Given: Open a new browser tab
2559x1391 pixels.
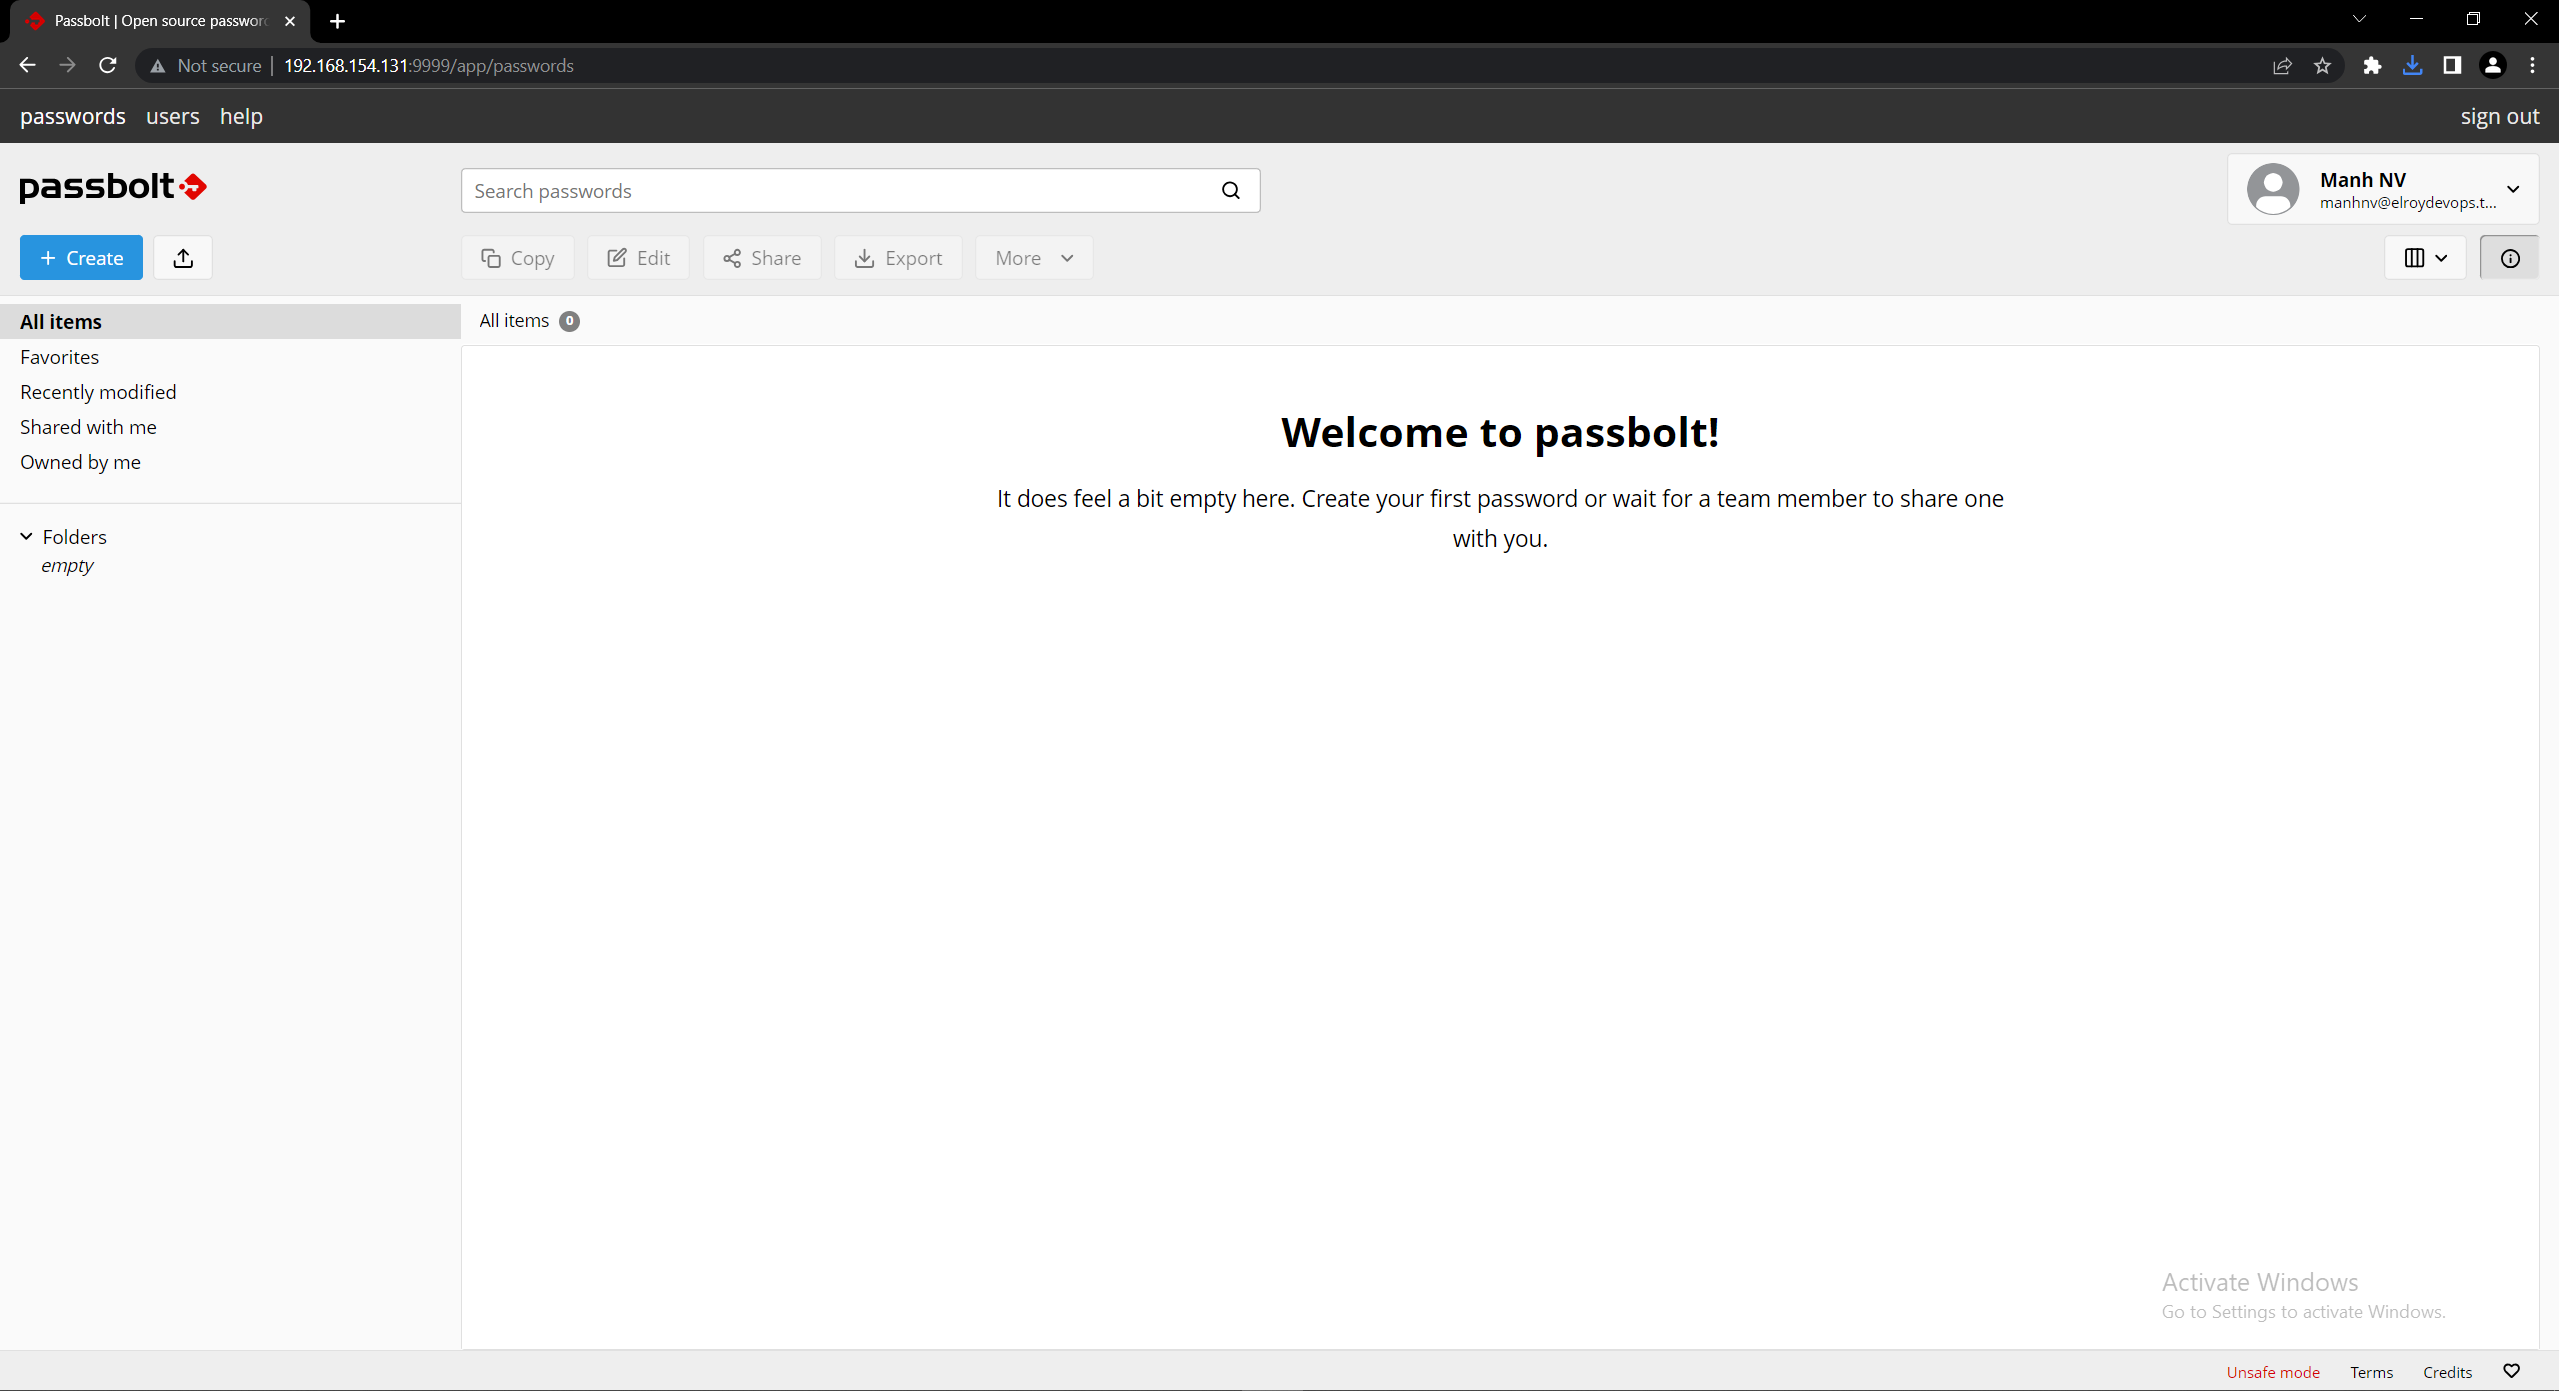Looking at the screenshot, I should [338, 21].
